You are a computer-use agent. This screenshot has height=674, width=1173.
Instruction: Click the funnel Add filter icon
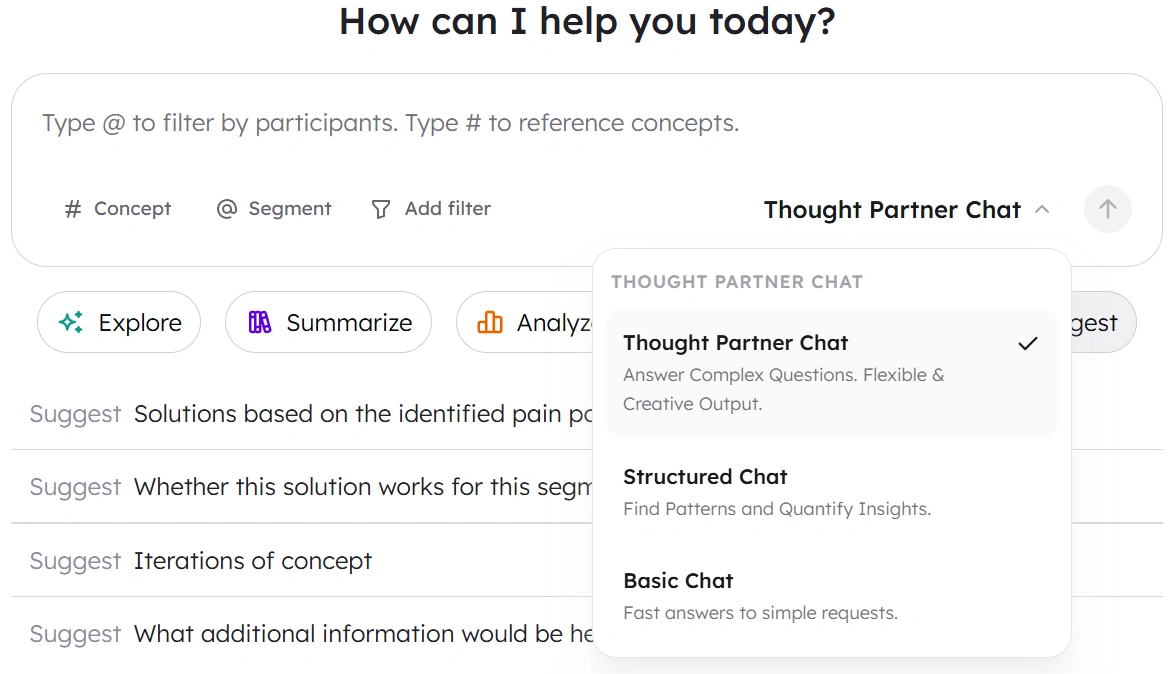381,209
